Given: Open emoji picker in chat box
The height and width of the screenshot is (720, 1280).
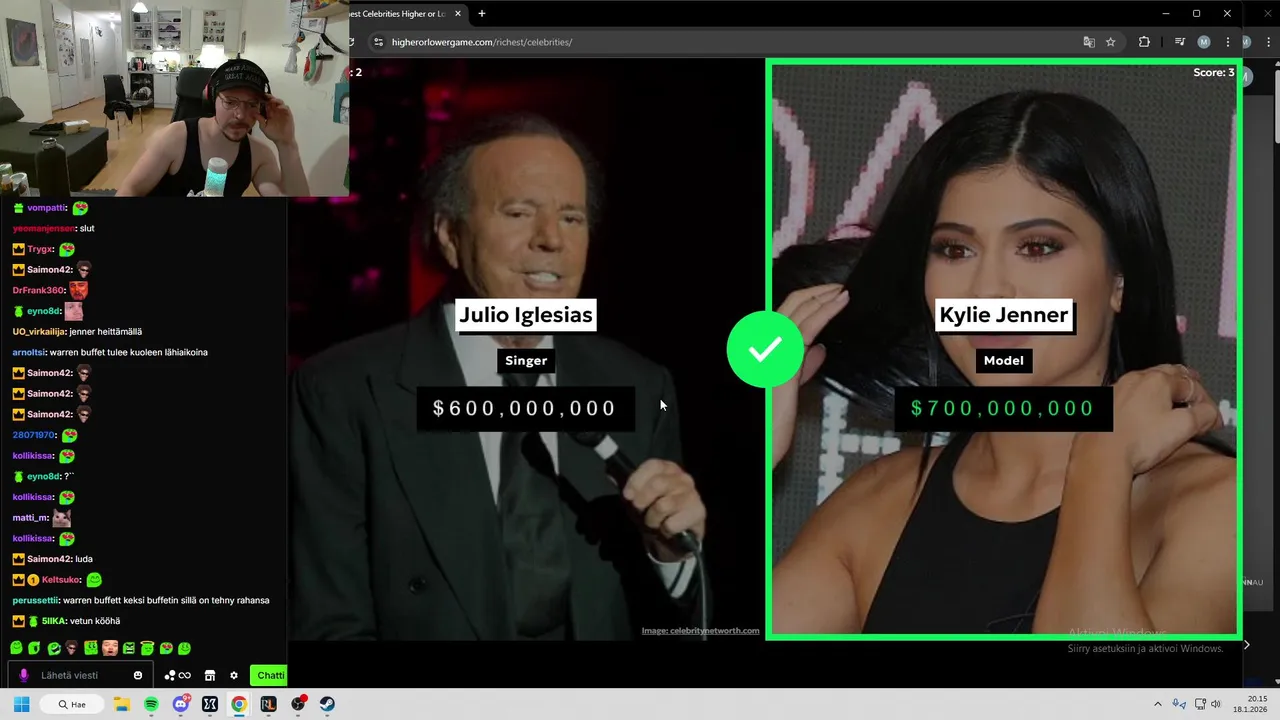Looking at the screenshot, I should click(x=138, y=675).
